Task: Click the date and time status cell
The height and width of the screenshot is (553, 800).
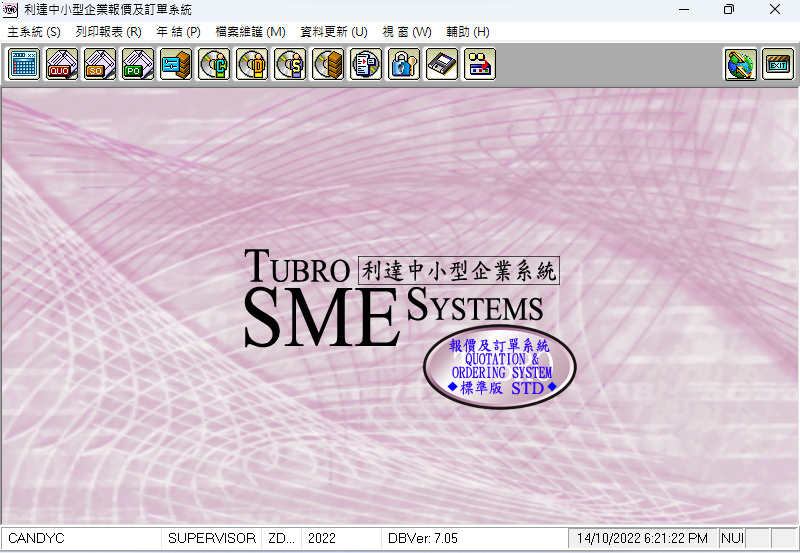Action: (642, 538)
